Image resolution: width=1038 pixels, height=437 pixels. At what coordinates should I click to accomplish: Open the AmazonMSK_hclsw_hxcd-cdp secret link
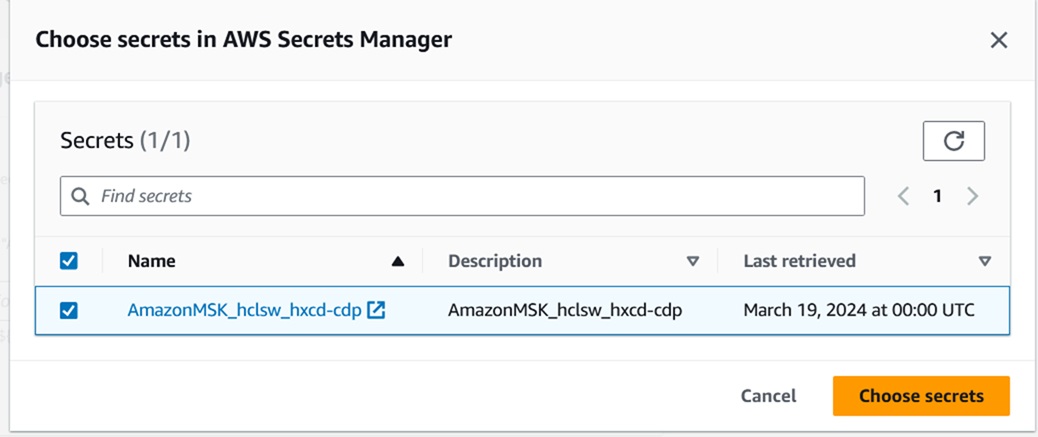coord(244,310)
